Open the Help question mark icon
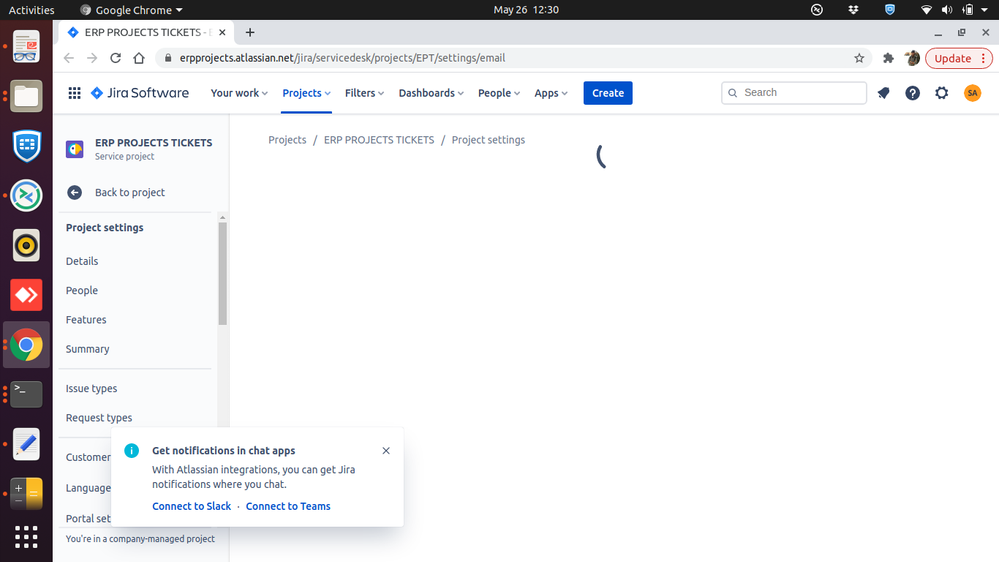Screen dimensions: 999x562 912,93
